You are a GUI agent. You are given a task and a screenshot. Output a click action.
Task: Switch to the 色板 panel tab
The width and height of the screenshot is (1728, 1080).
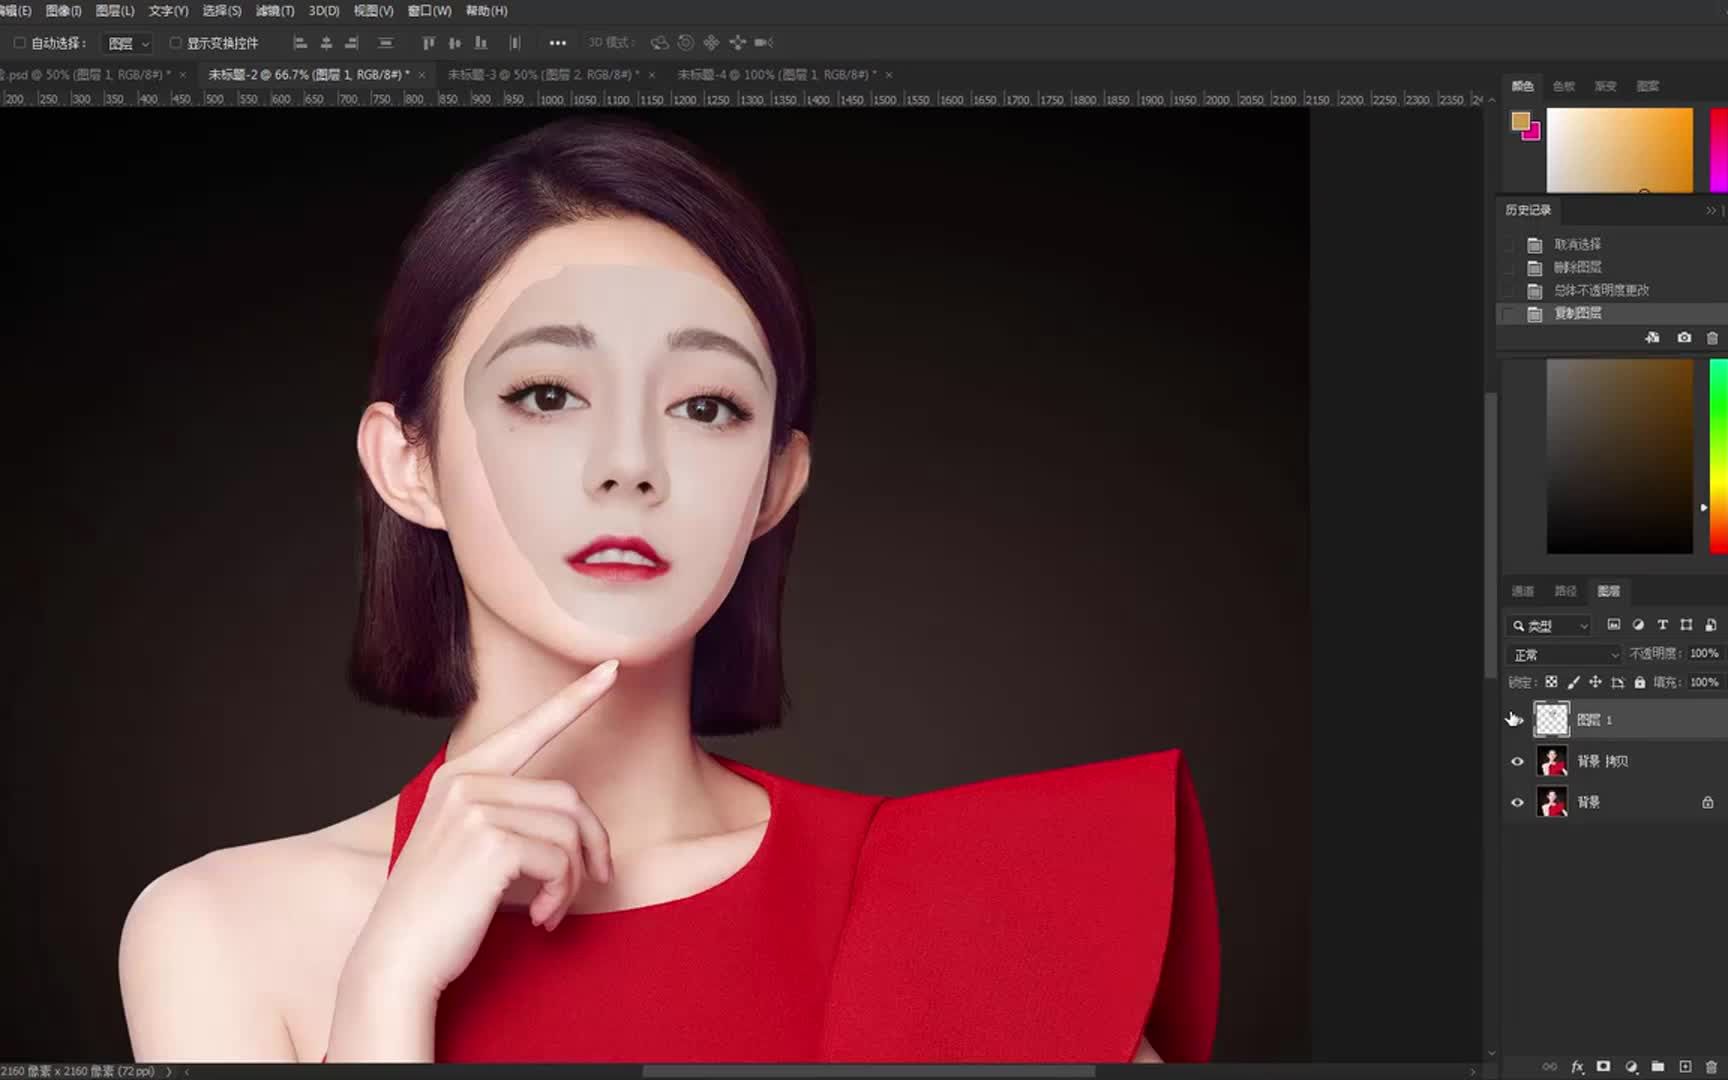[x=1564, y=86]
